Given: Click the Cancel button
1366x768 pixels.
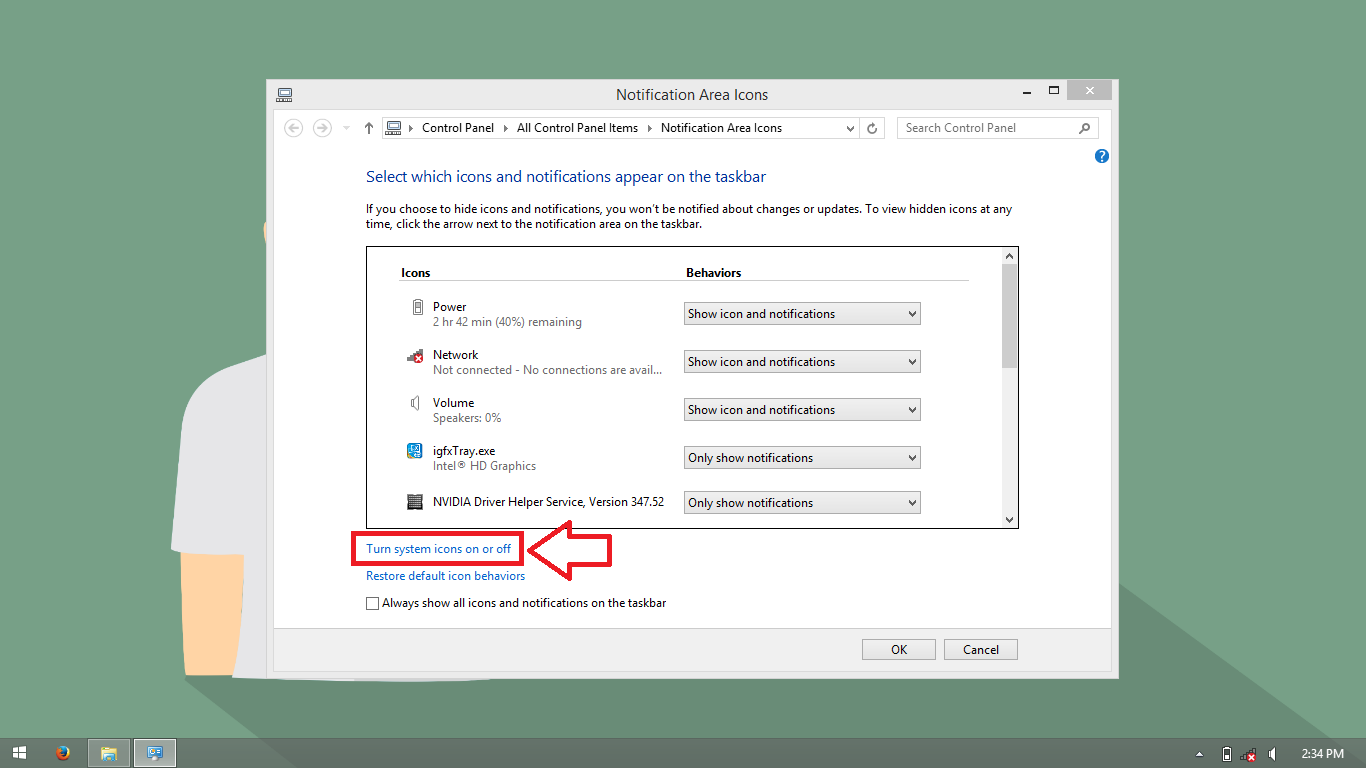Looking at the screenshot, I should pos(981,650).
